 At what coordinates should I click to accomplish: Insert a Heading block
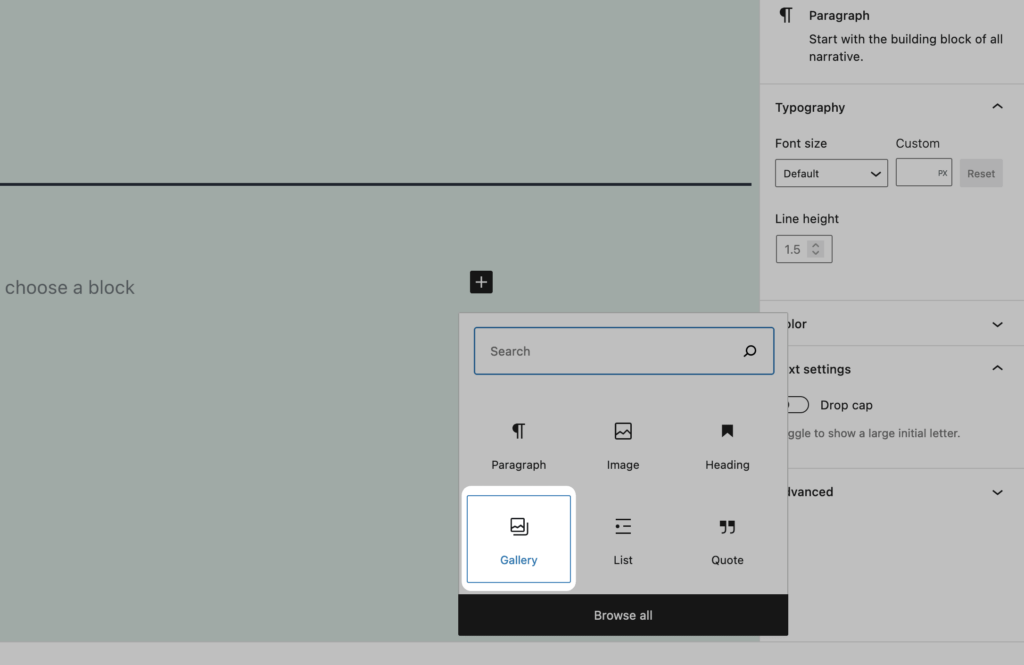727,445
